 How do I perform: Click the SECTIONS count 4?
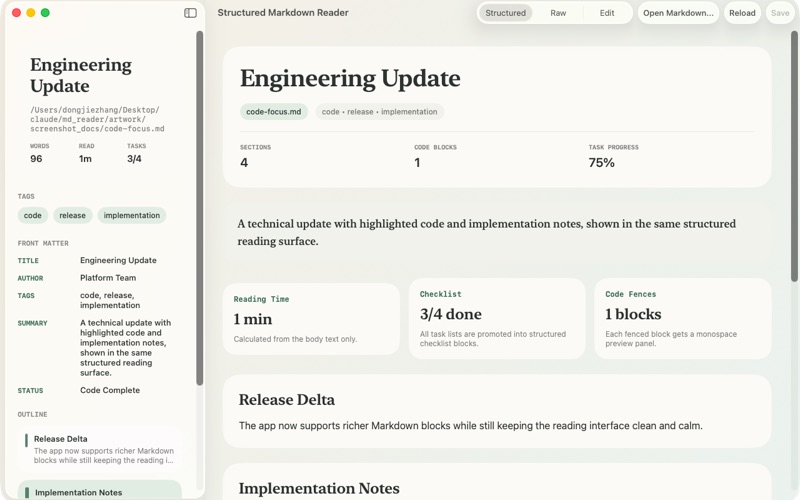click(x=244, y=163)
